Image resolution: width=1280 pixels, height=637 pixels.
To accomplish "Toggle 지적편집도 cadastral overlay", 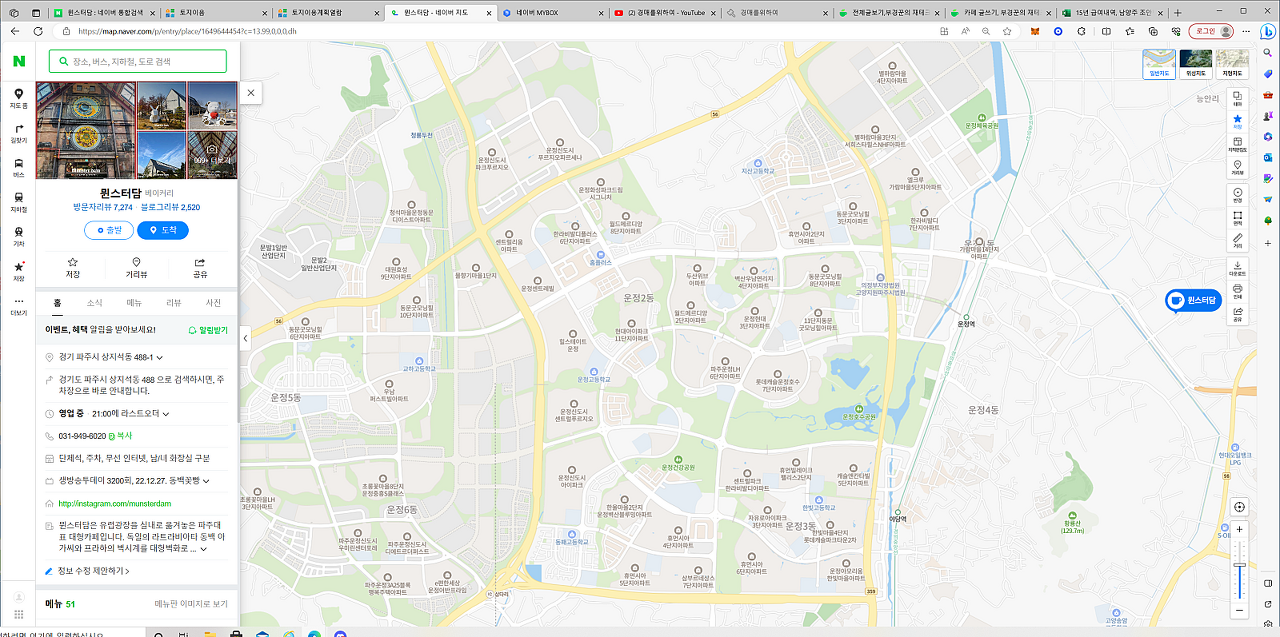I will click(1237, 145).
